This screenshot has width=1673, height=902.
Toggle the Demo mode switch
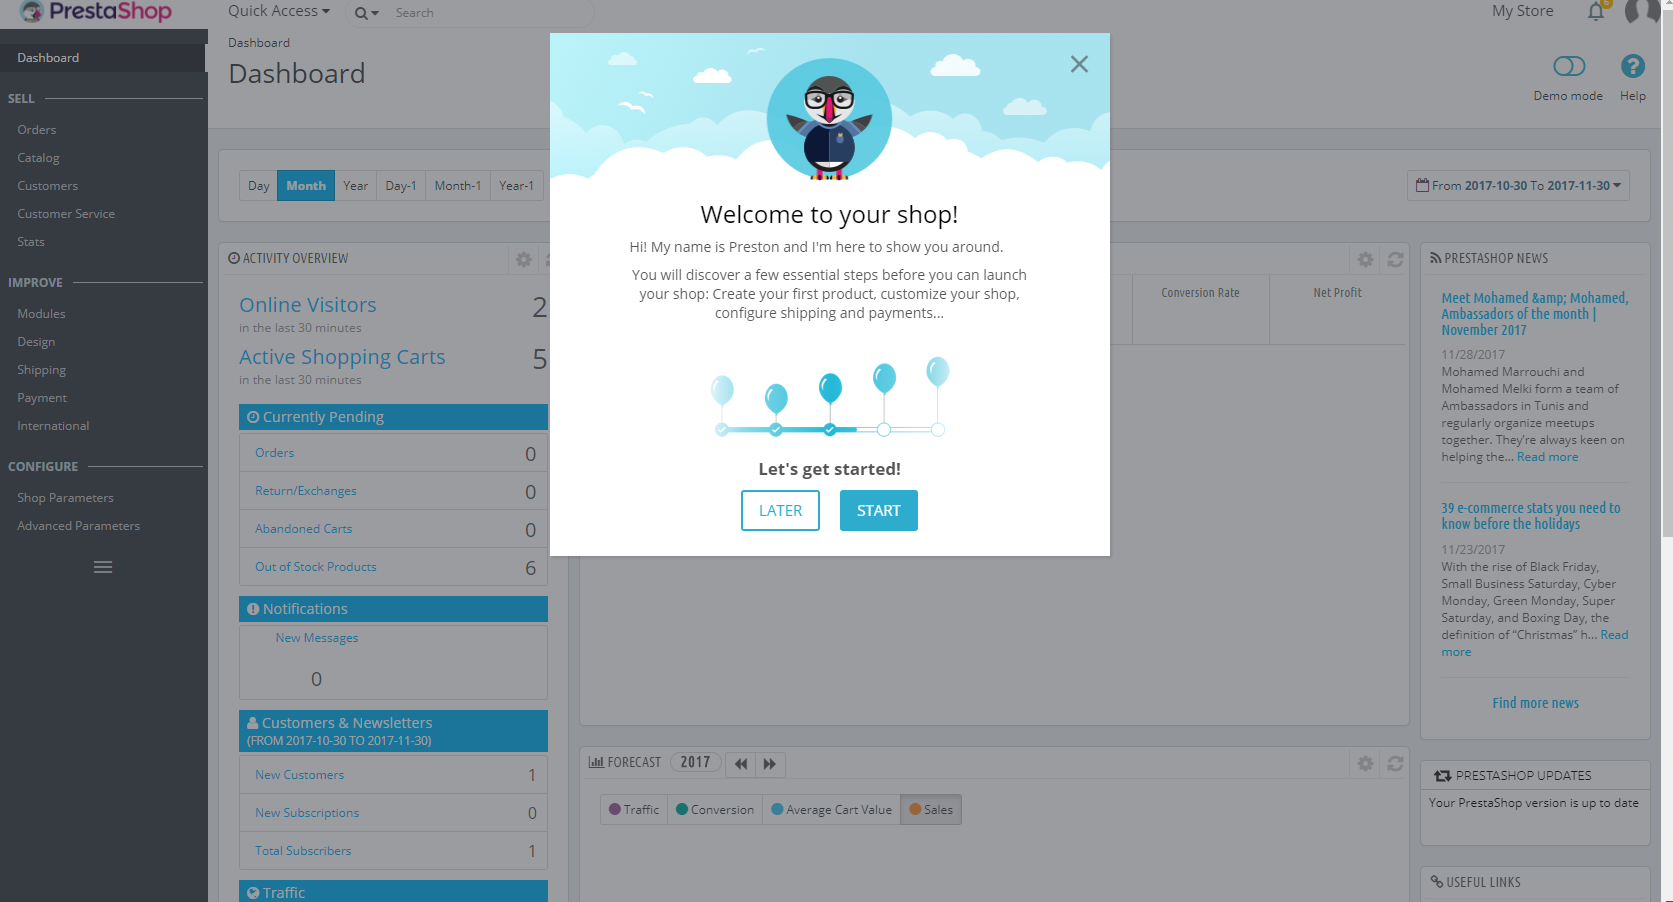[x=1569, y=66]
